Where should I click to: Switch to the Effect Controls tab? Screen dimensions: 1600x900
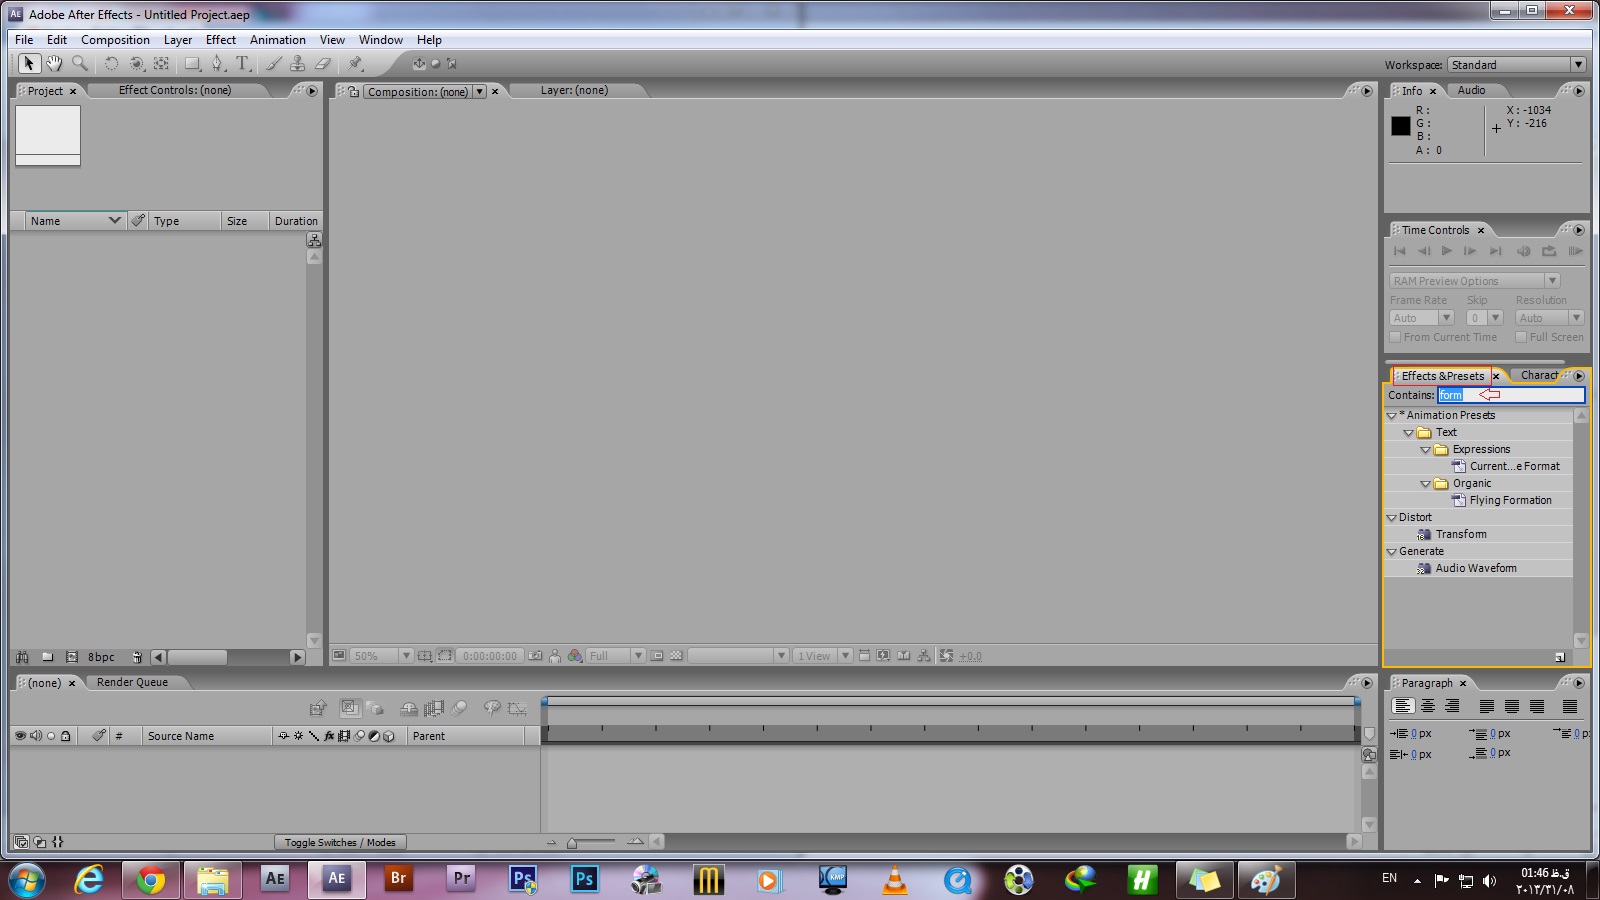click(175, 90)
